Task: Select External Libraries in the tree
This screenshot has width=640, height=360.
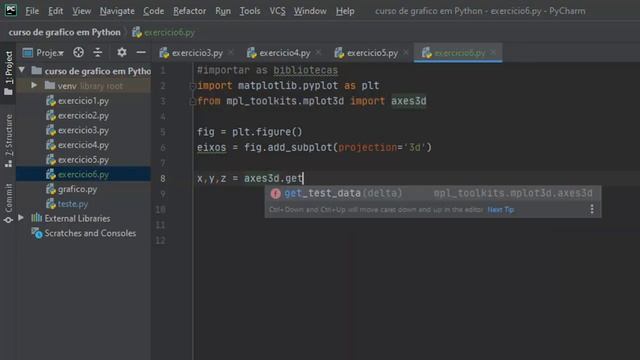Action: pyautogui.click(x=71, y=218)
